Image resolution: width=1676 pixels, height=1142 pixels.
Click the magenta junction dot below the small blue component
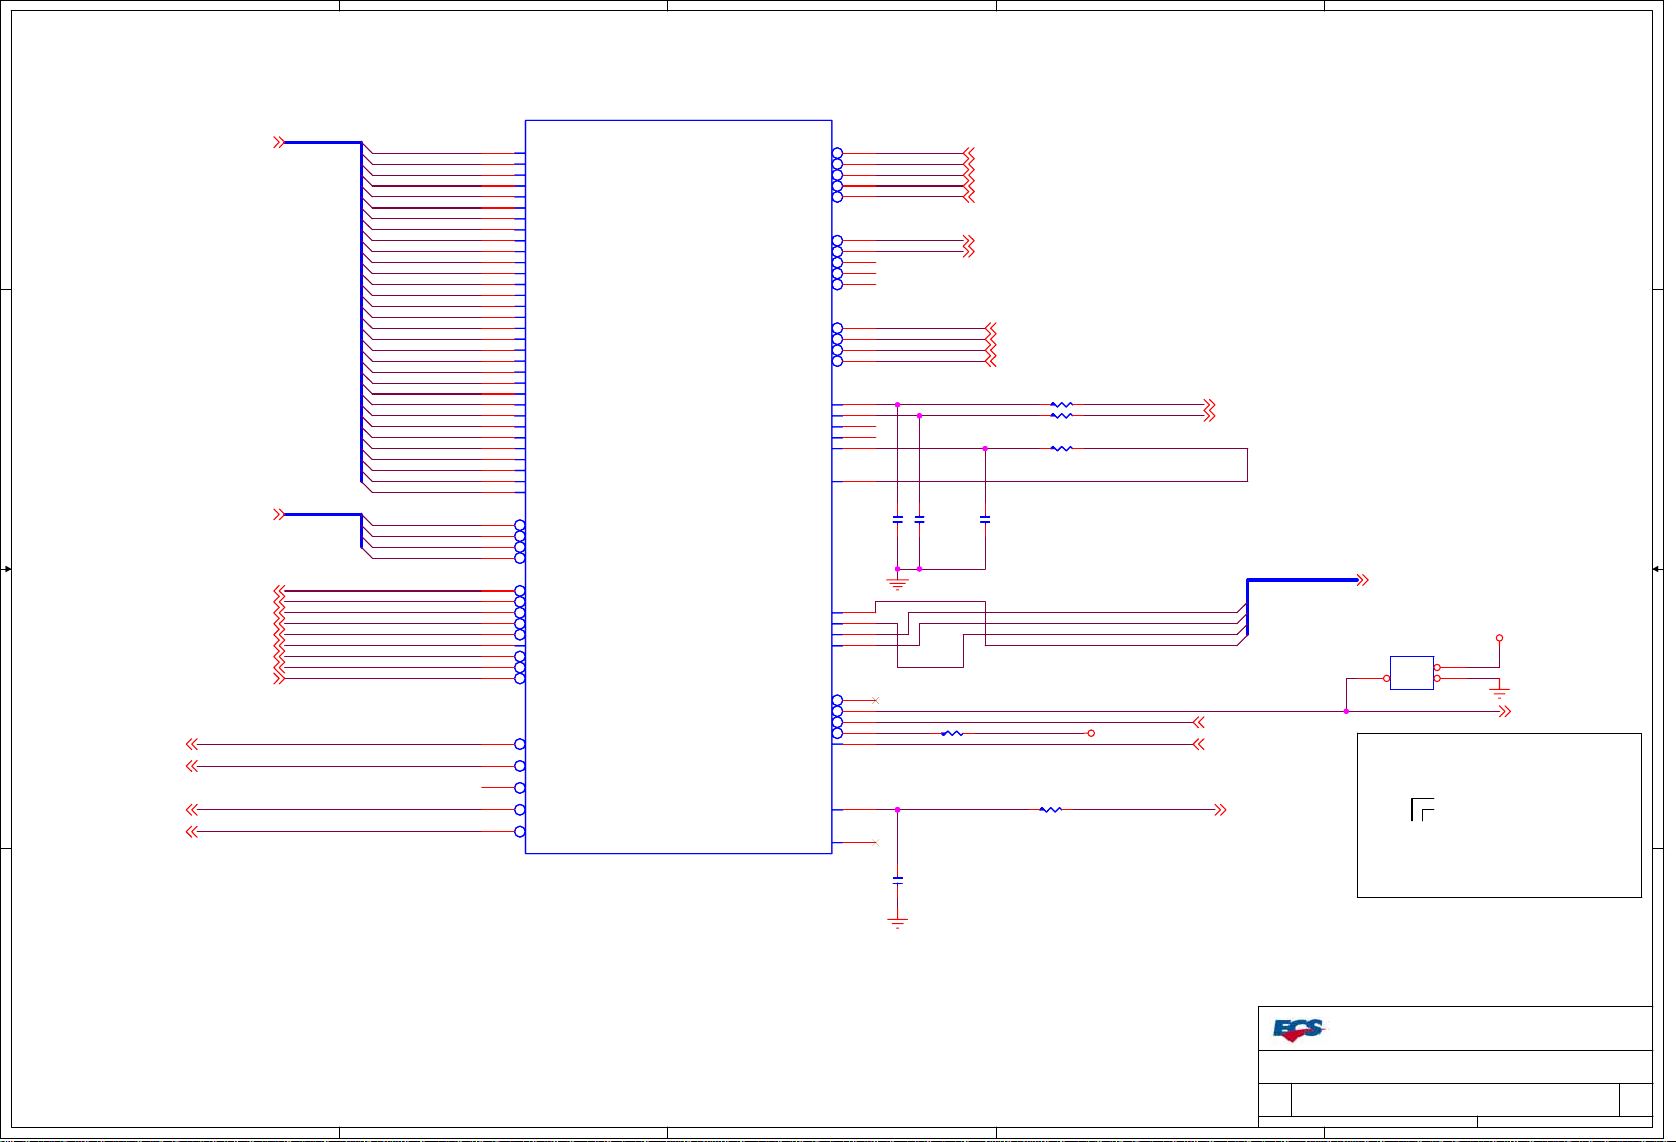tap(1346, 711)
